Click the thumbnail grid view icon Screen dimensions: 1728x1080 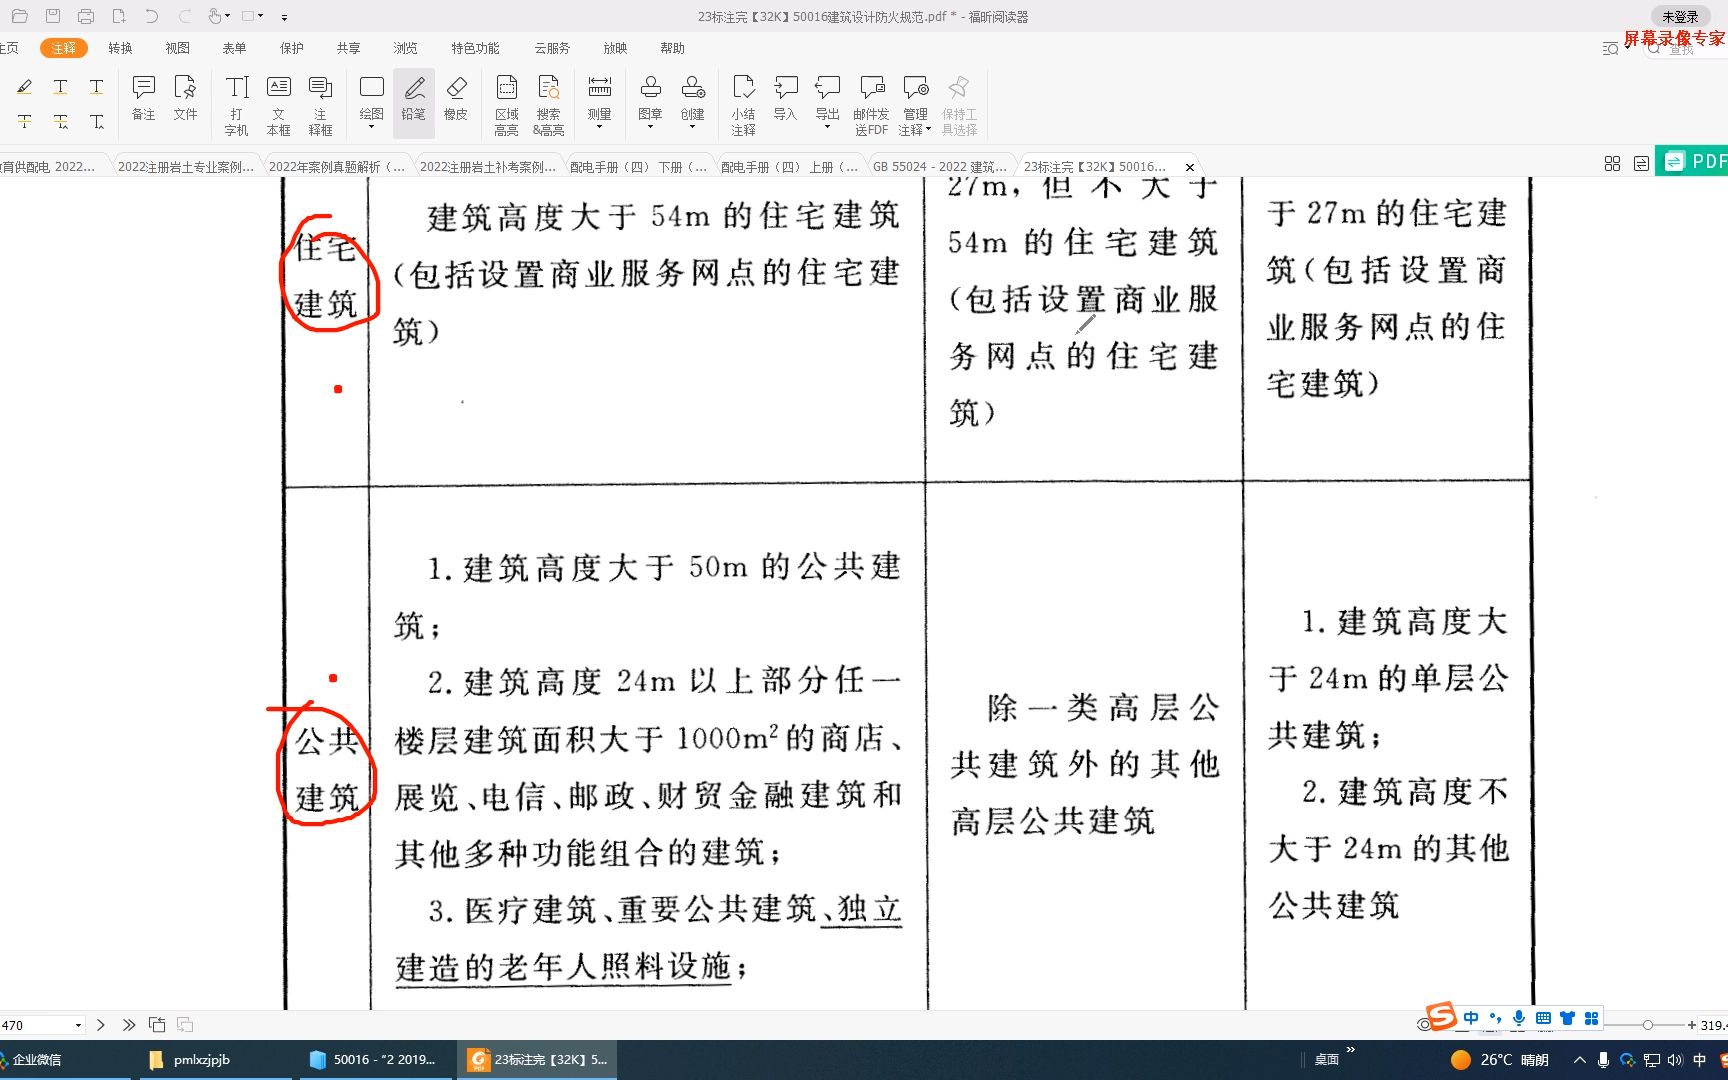pos(1612,163)
